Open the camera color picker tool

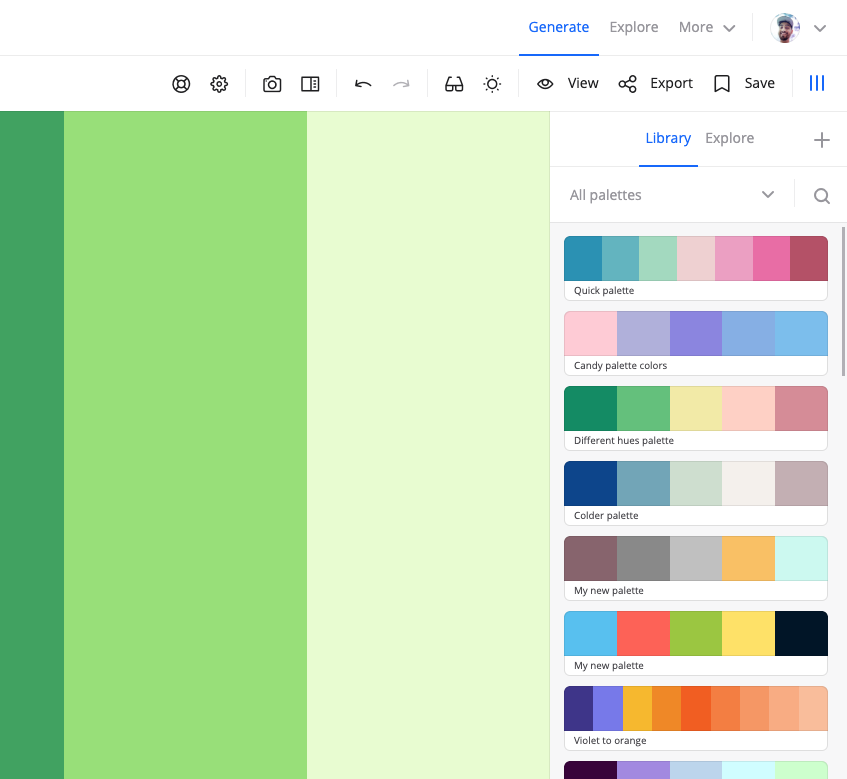click(x=272, y=83)
